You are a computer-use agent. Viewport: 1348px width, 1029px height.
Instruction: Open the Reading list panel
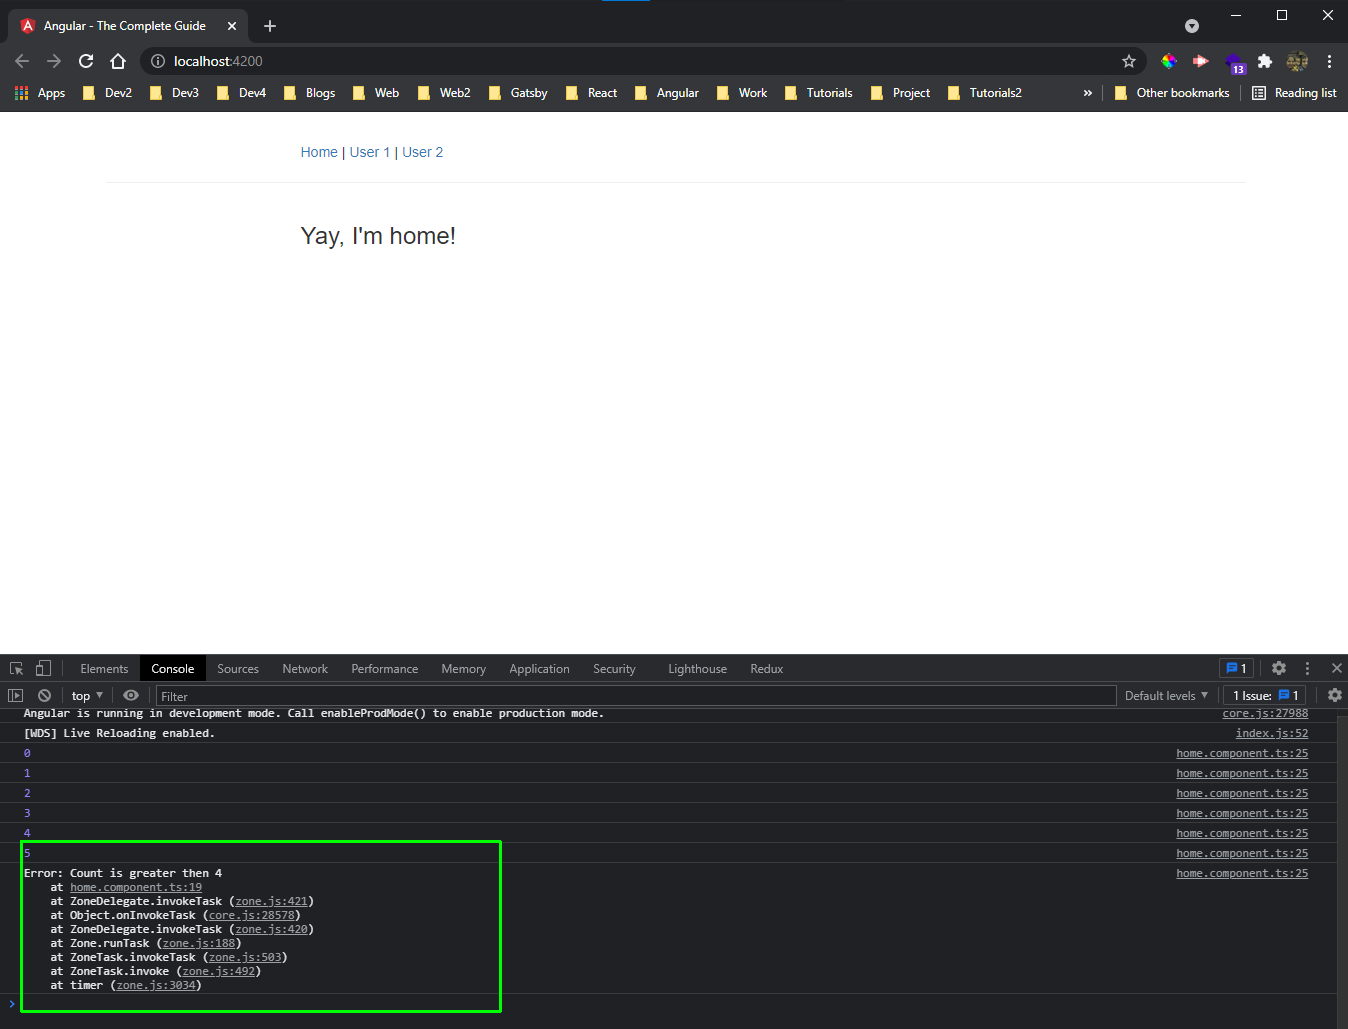click(x=1294, y=93)
